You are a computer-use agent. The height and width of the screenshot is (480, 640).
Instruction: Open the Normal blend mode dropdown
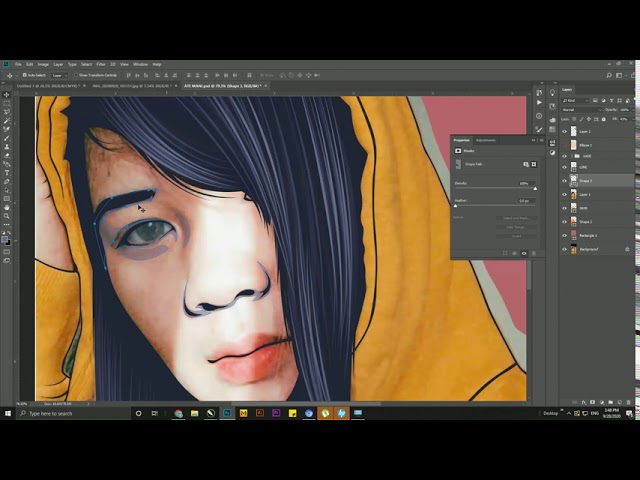click(x=582, y=110)
